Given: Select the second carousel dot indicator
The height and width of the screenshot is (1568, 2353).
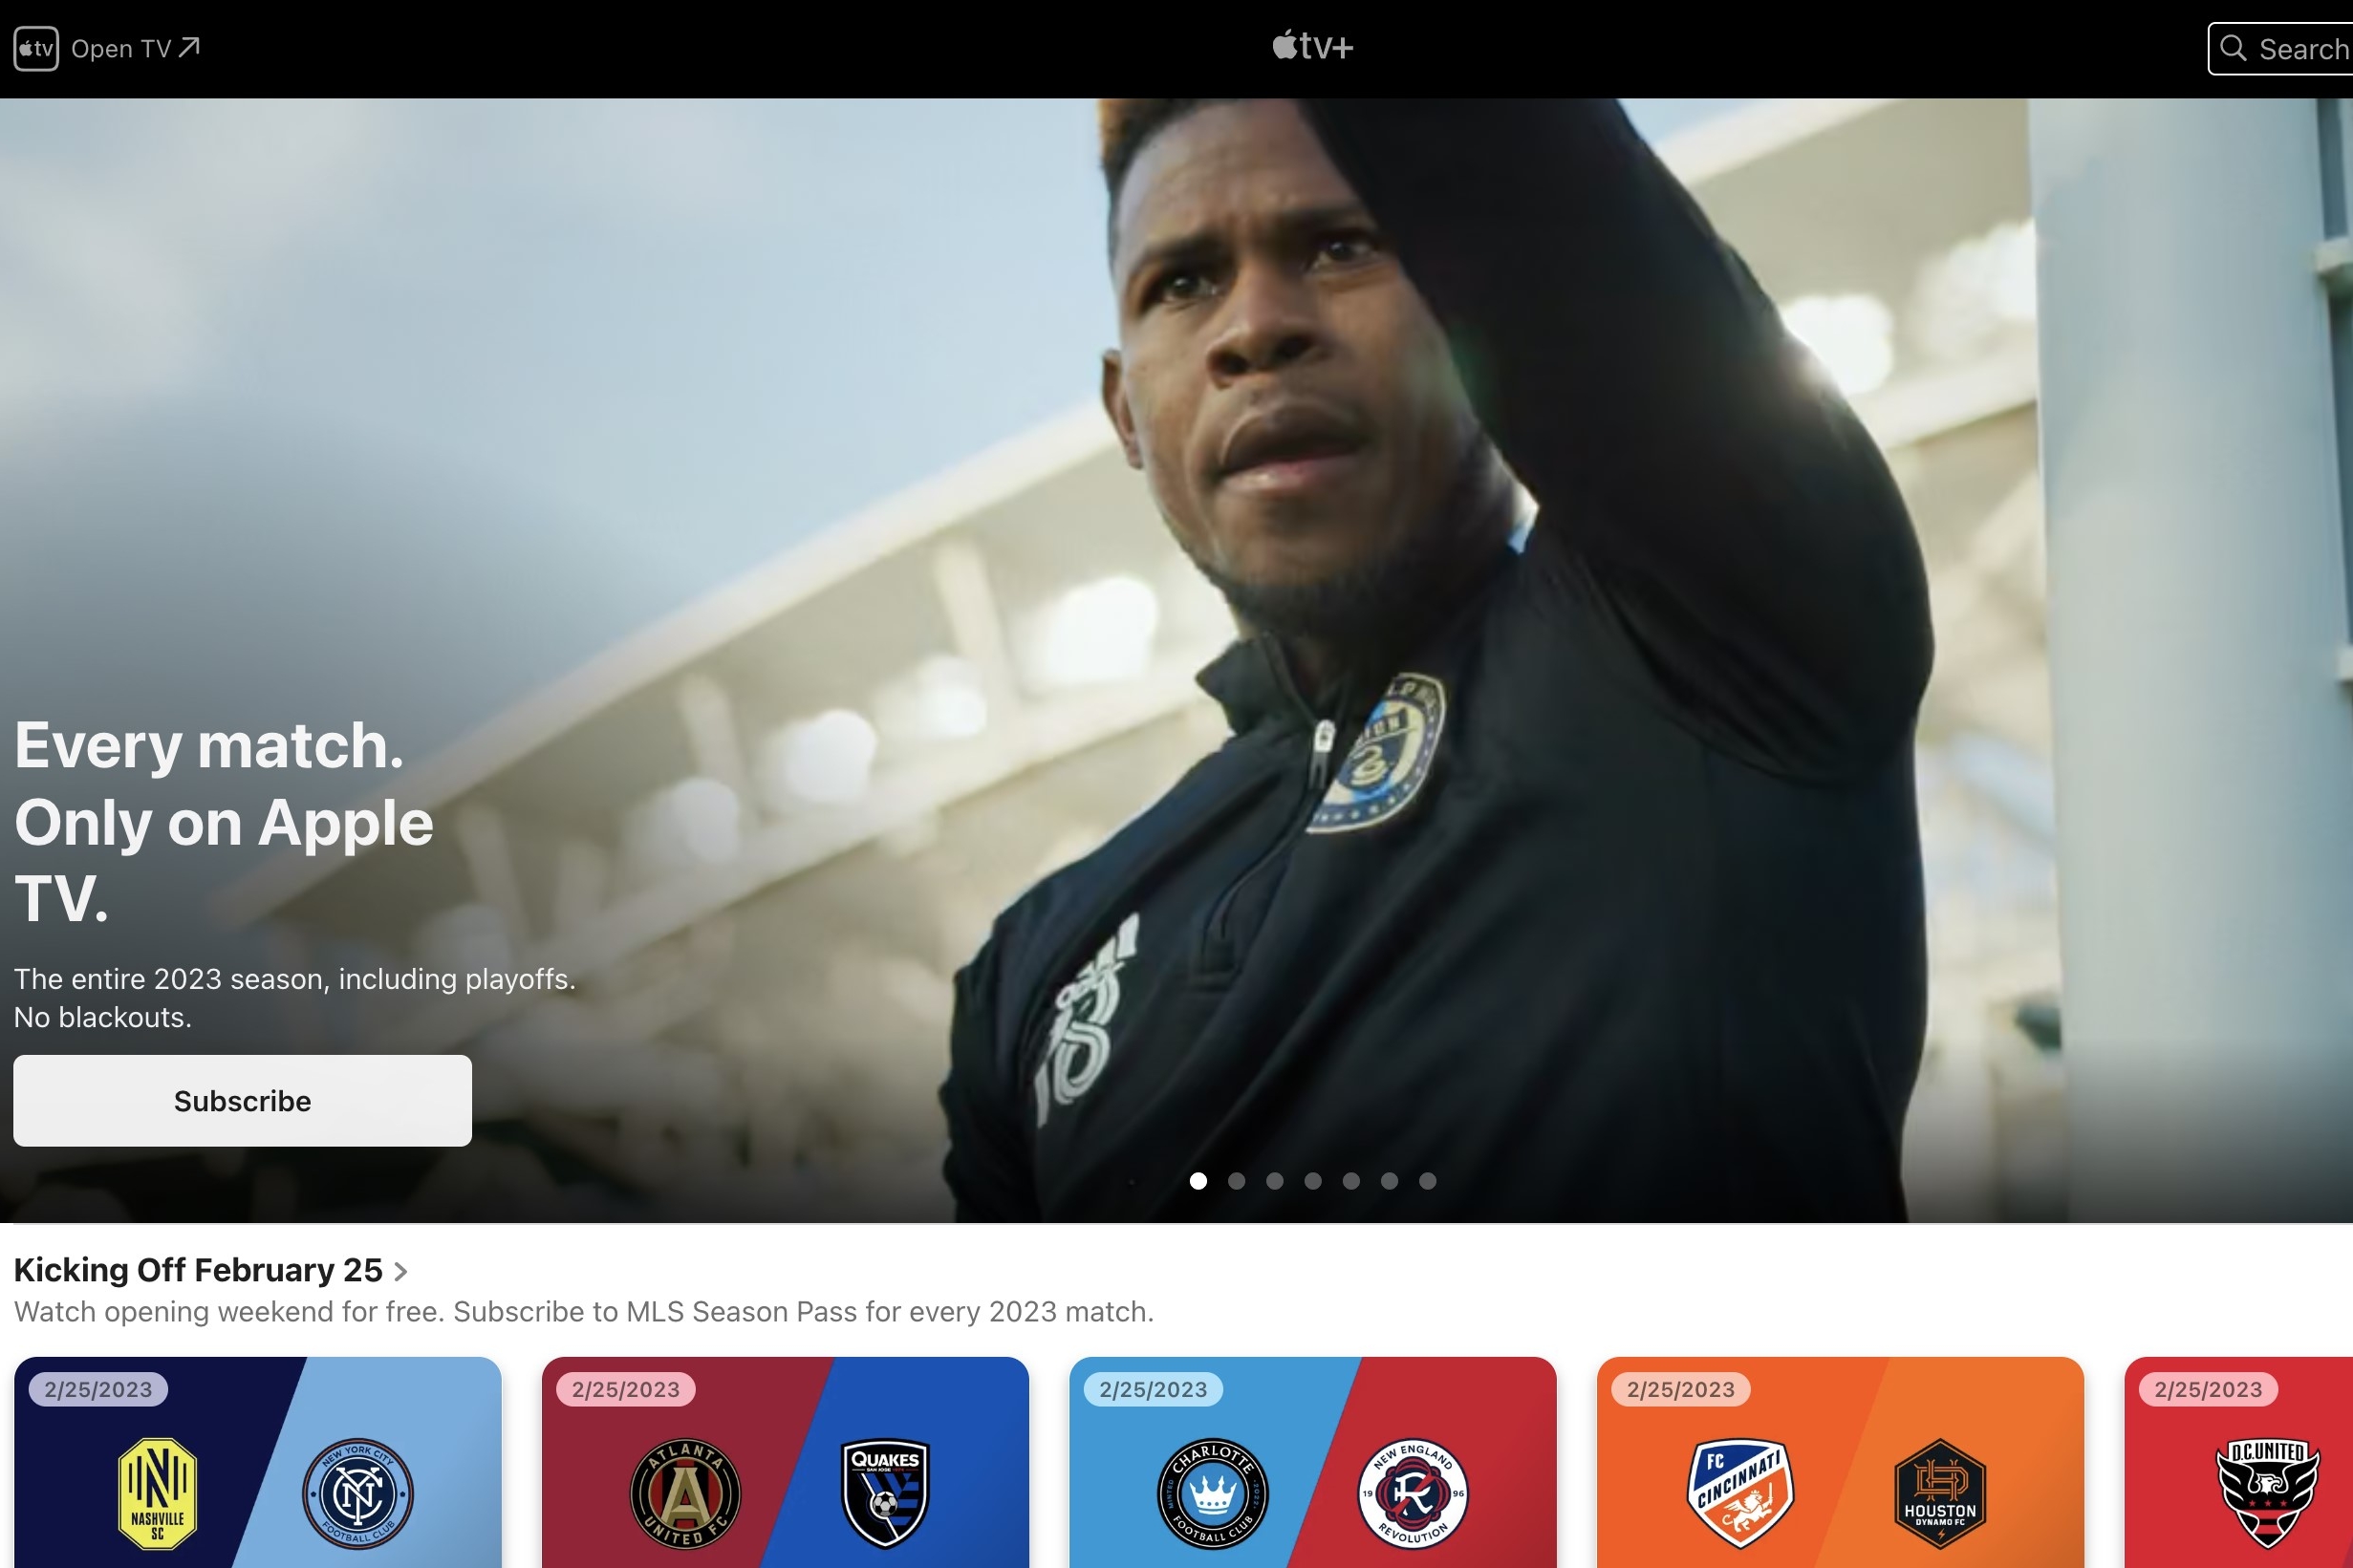Looking at the screenshot, I should (x=1237, y=1179).
